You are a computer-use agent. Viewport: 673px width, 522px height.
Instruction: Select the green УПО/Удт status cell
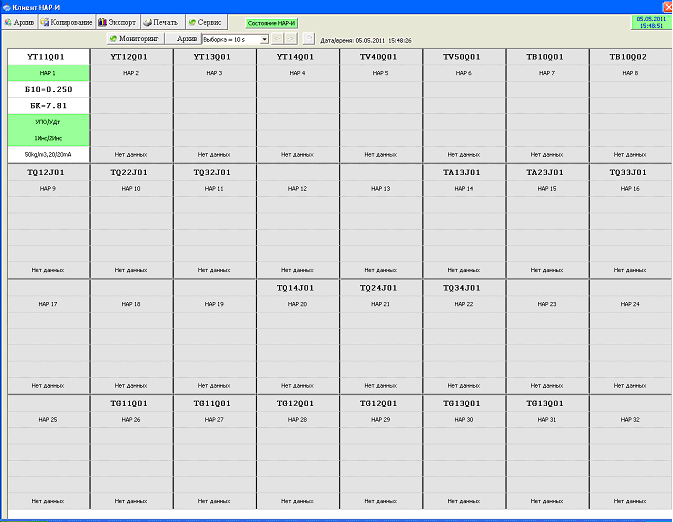tap(48, 121)
